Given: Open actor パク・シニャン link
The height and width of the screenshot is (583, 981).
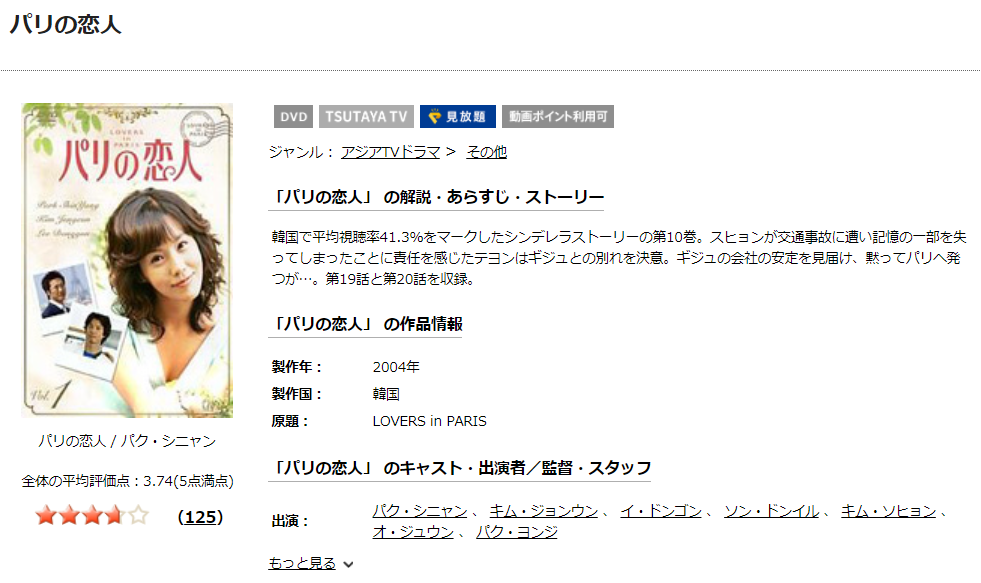Looking at the screenshot, I should [420, 511].
